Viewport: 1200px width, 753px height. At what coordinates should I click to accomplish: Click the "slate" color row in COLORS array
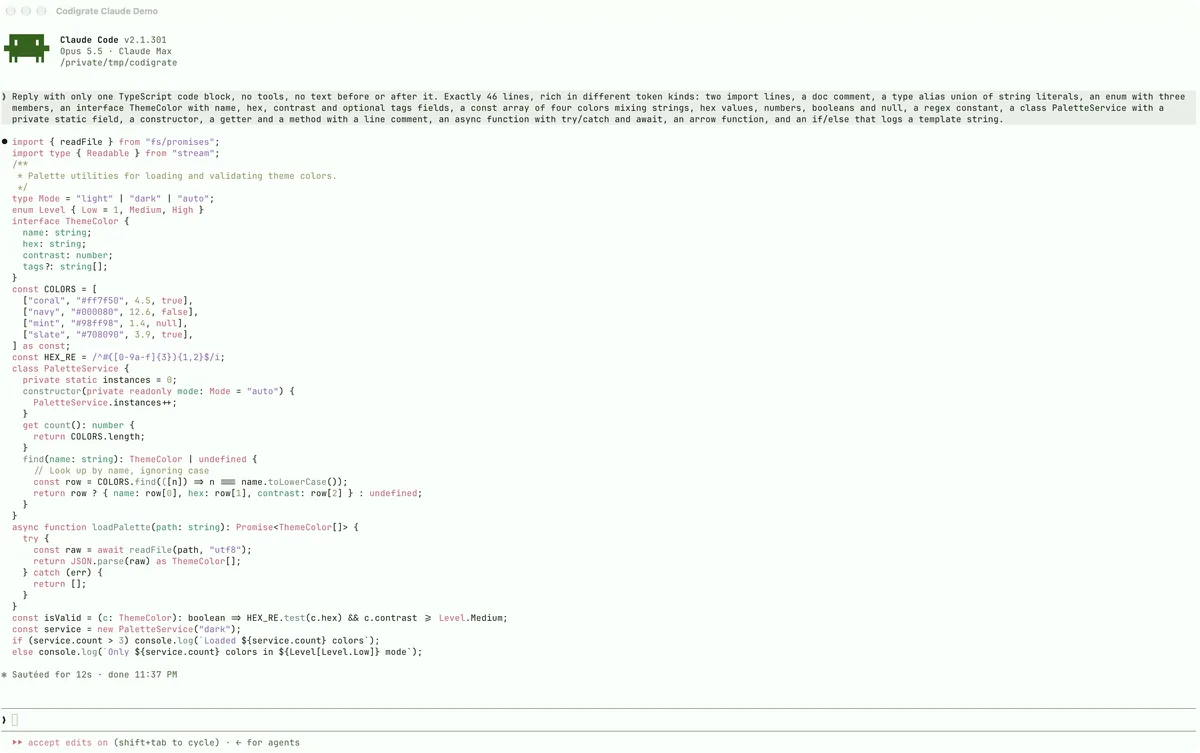[108, 334]
